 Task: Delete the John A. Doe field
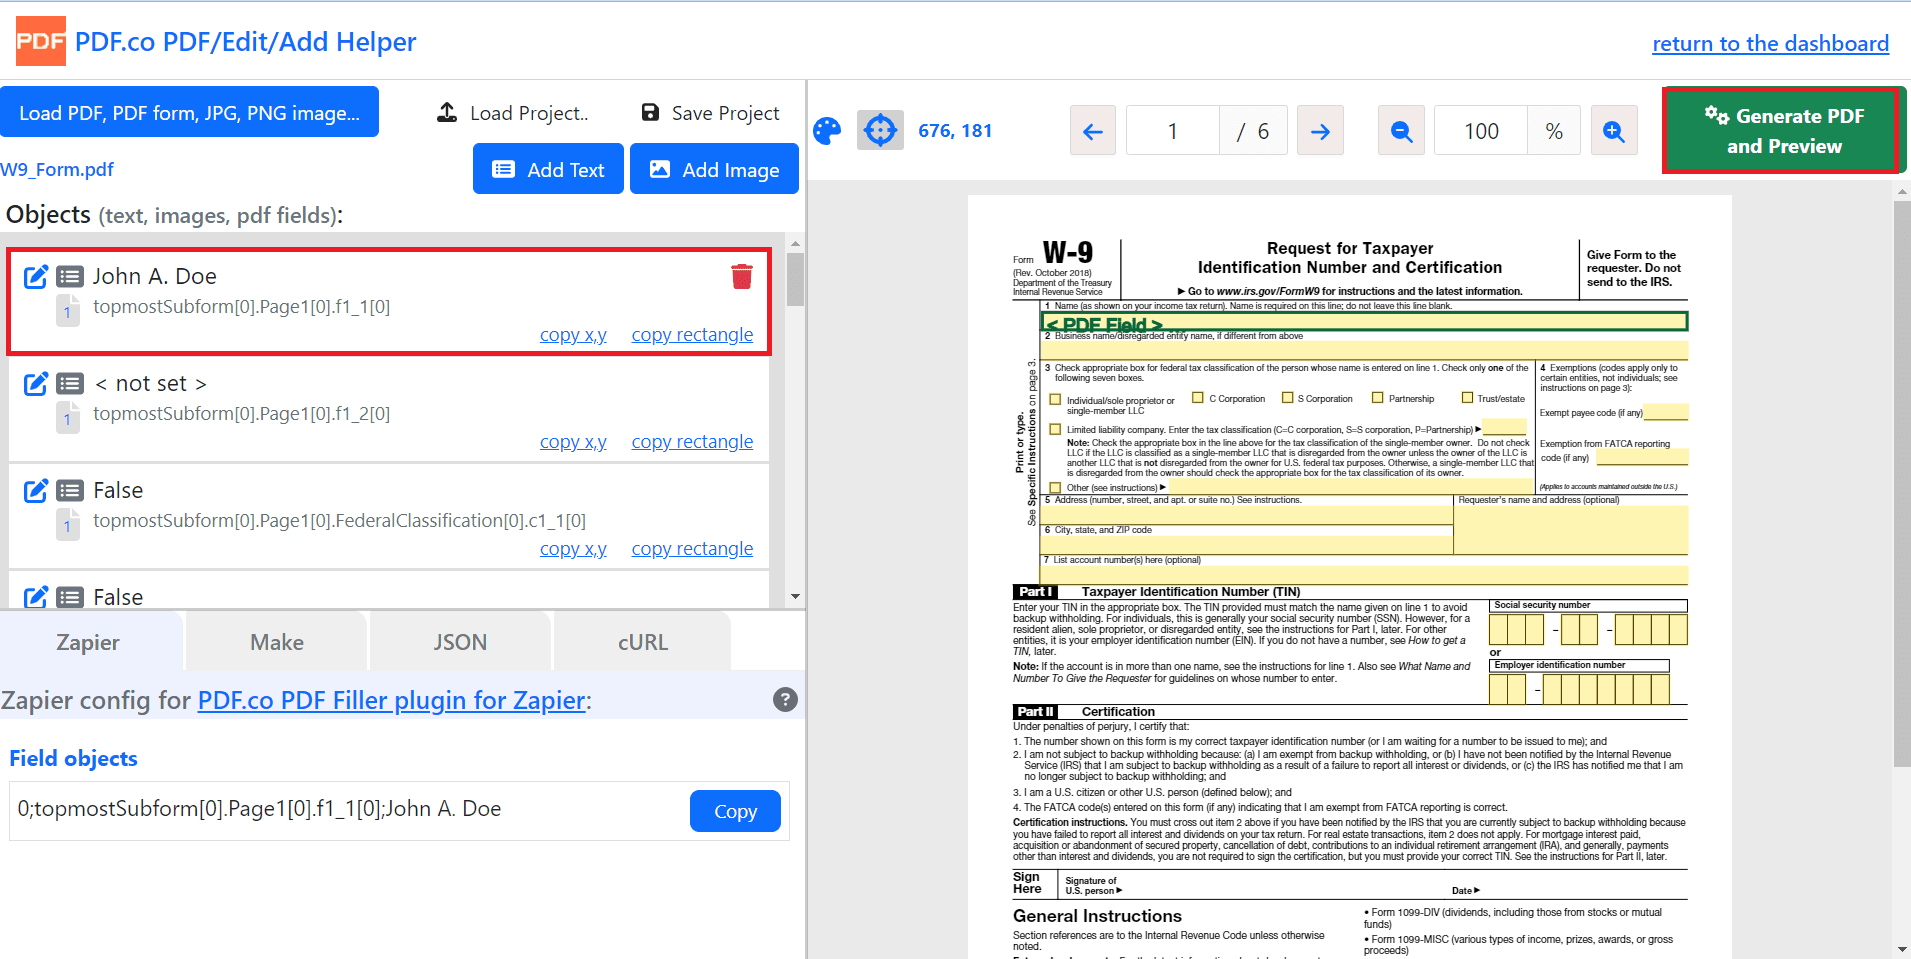741,277
